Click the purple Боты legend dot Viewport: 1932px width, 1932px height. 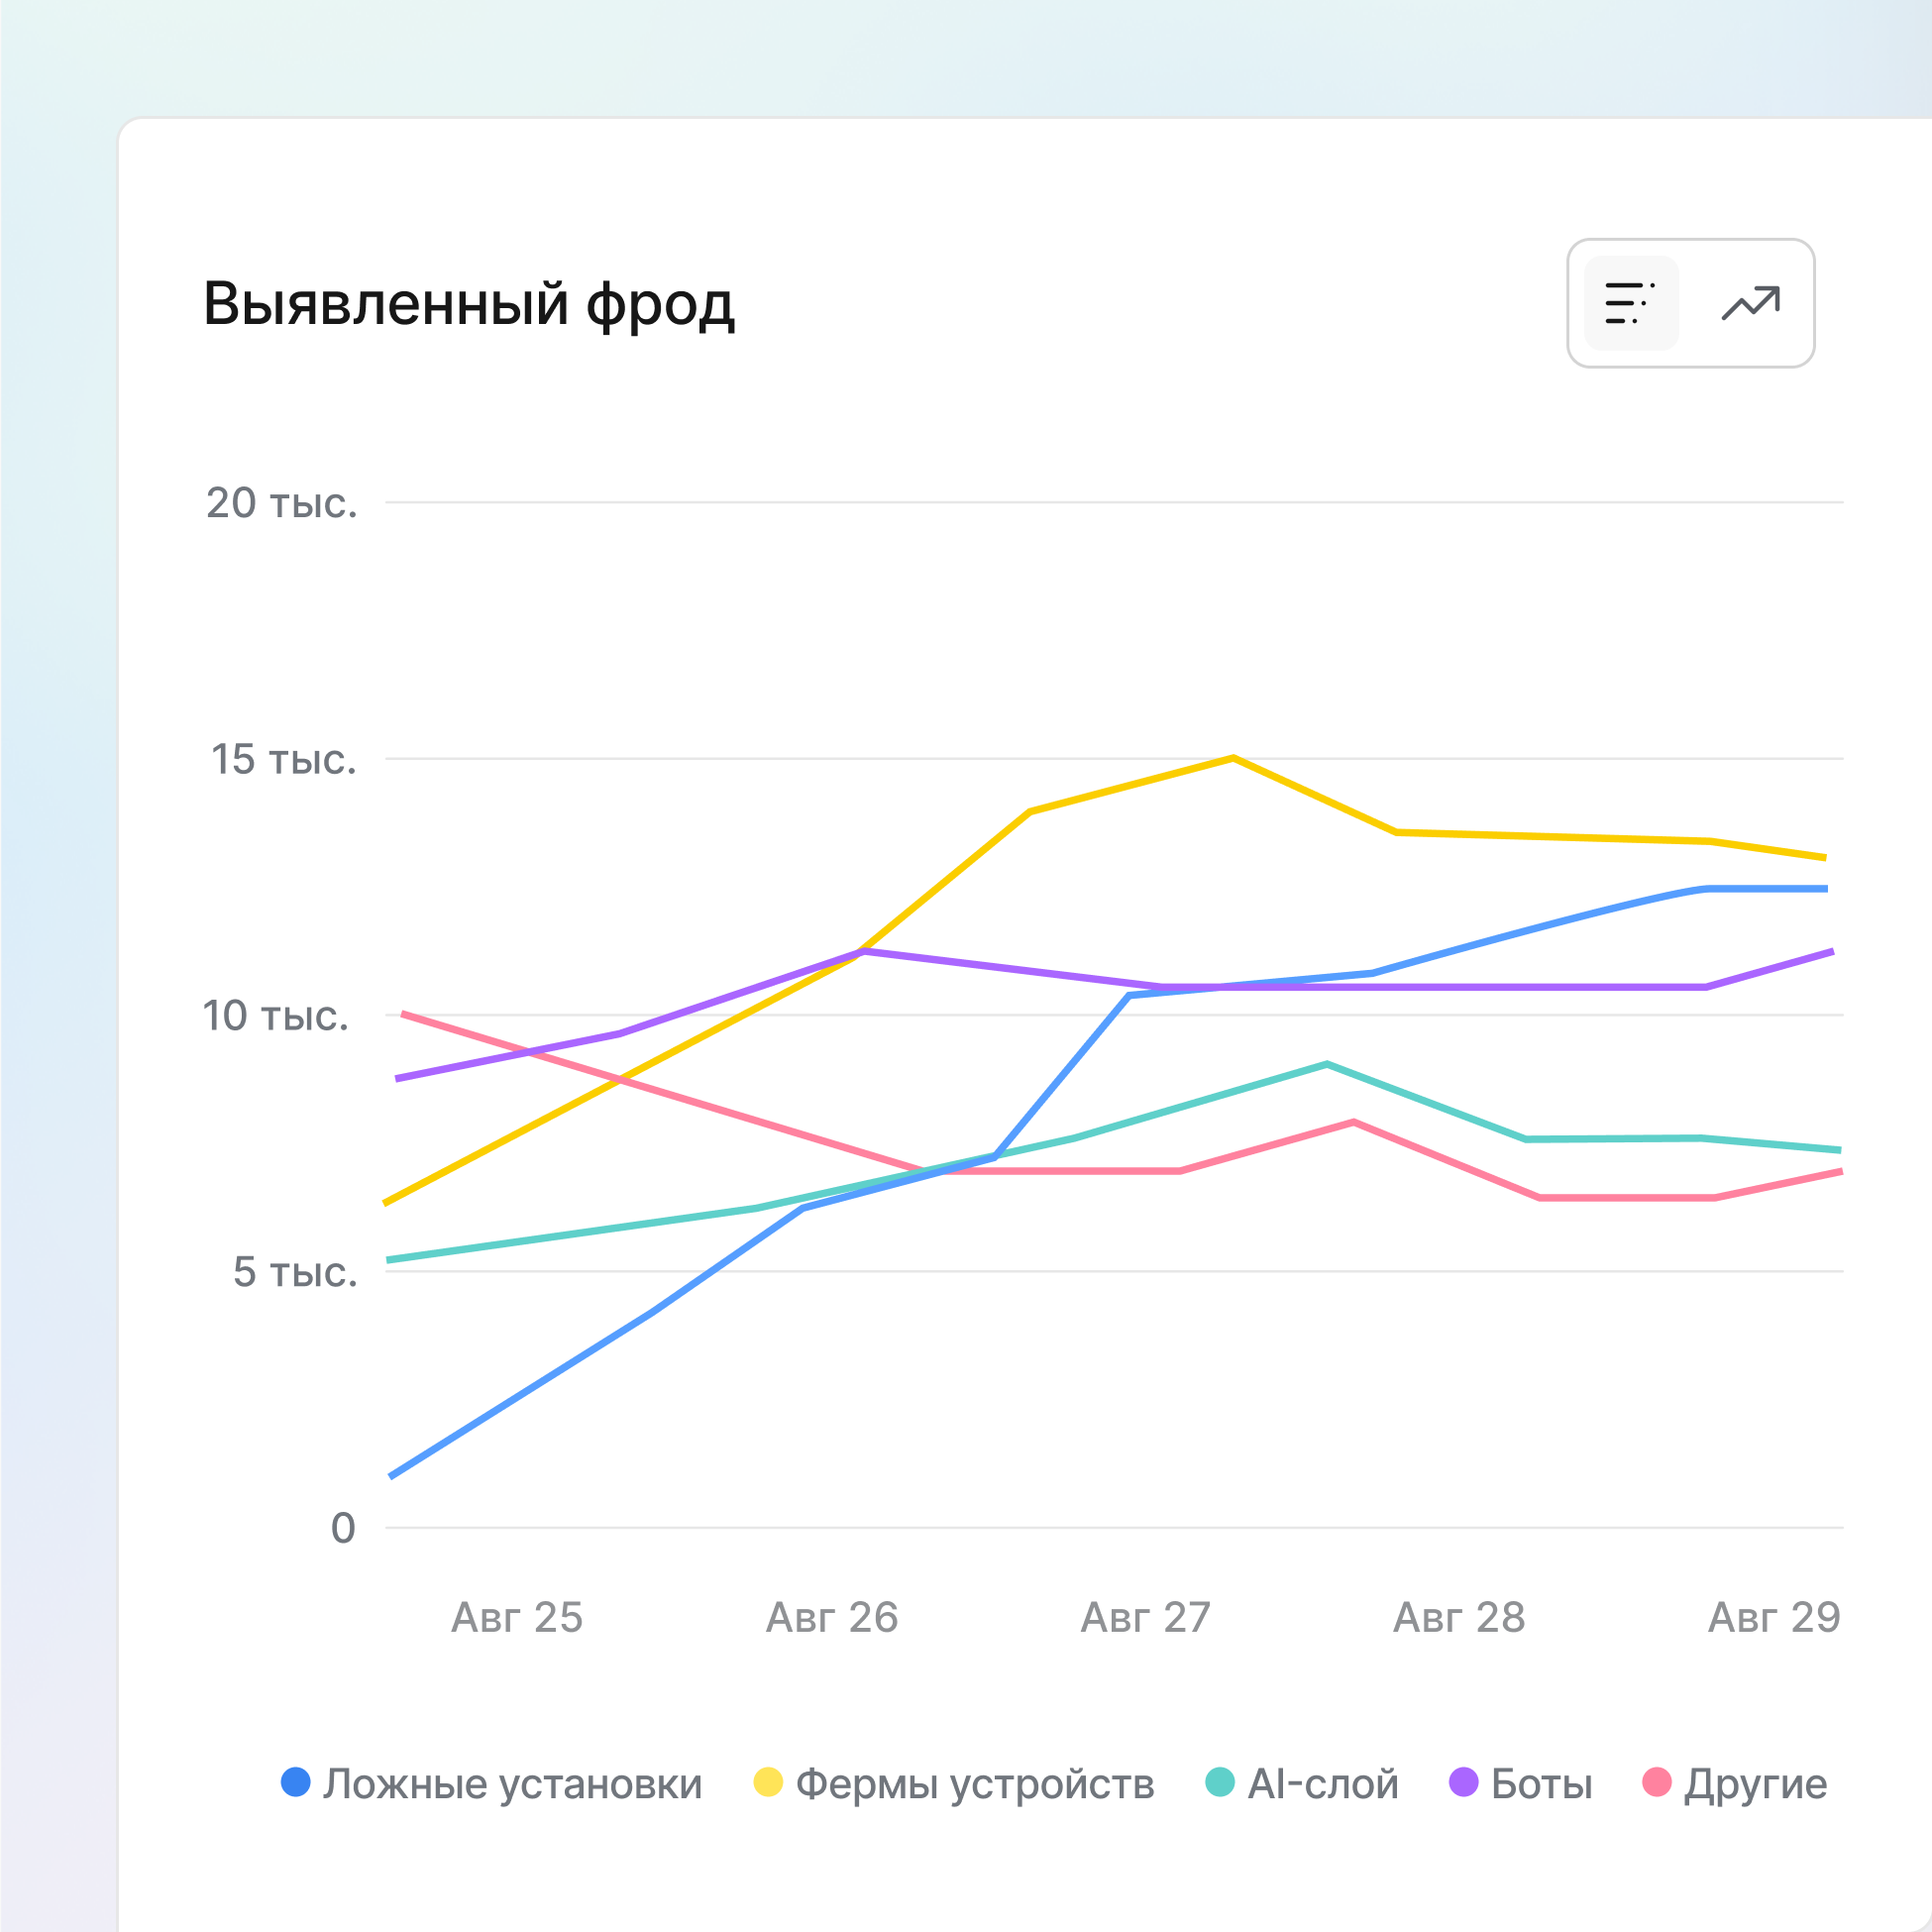point(1463,1782)
